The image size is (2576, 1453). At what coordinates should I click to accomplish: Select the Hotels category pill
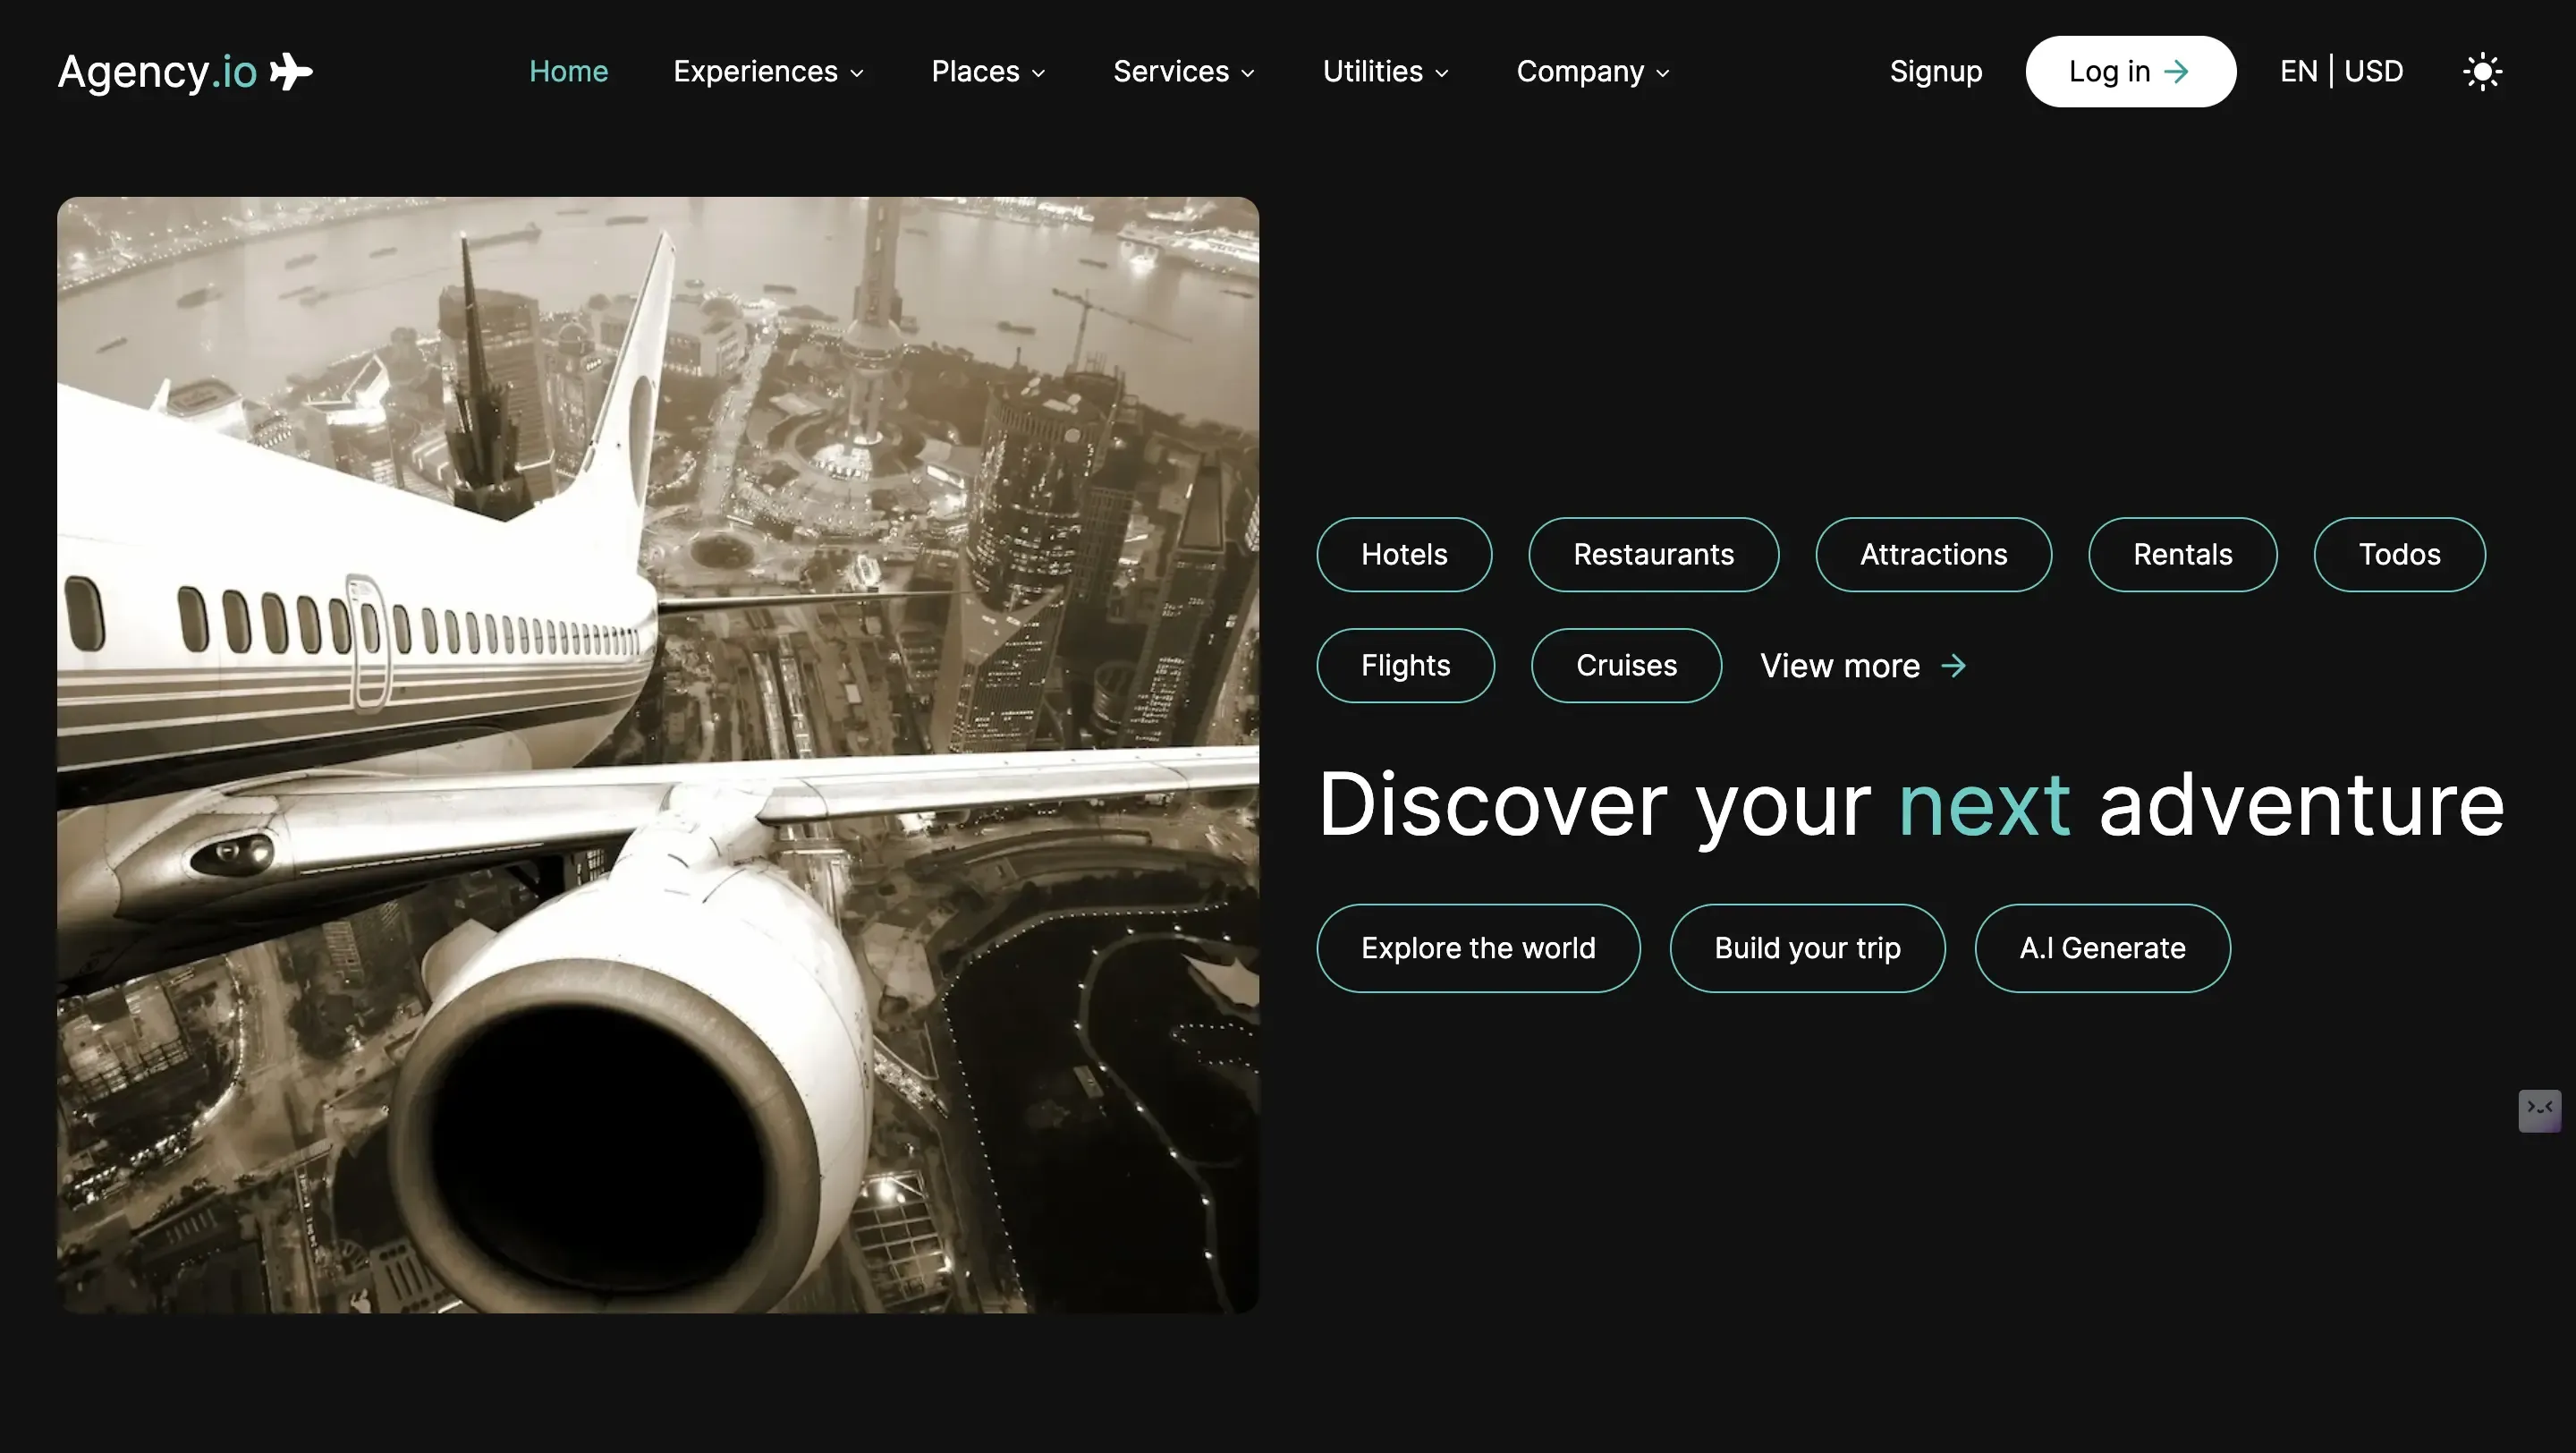(x=1404, y=555)
